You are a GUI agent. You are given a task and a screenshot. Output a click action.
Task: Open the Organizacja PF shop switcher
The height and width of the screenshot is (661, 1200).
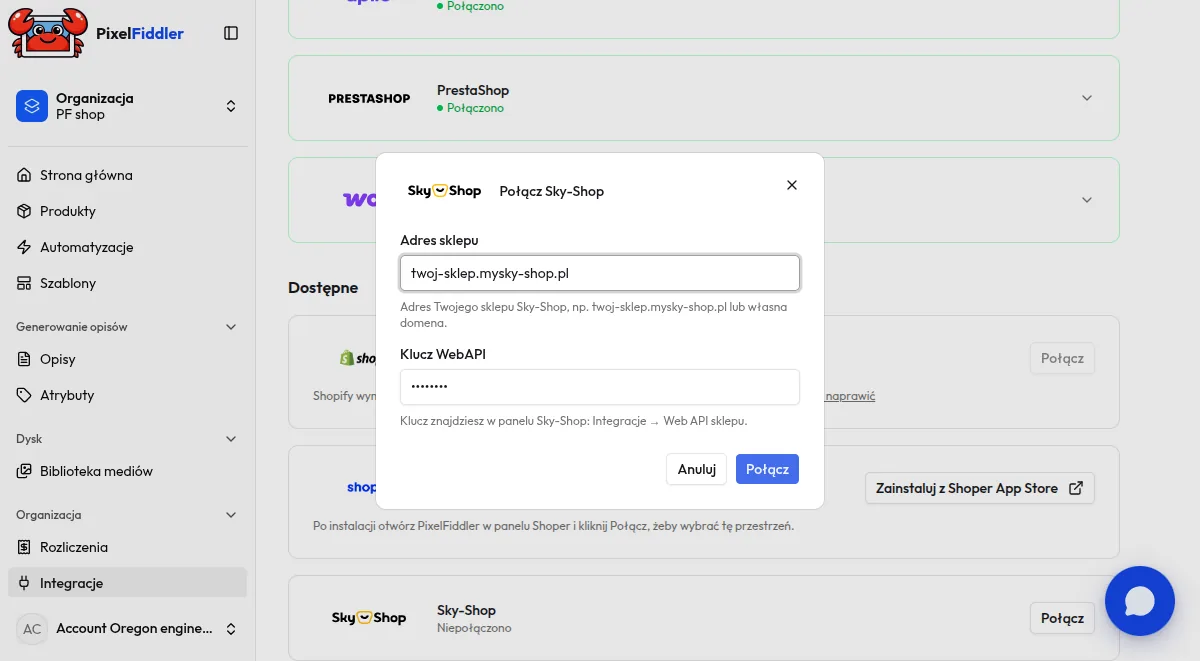click(127, 106)
